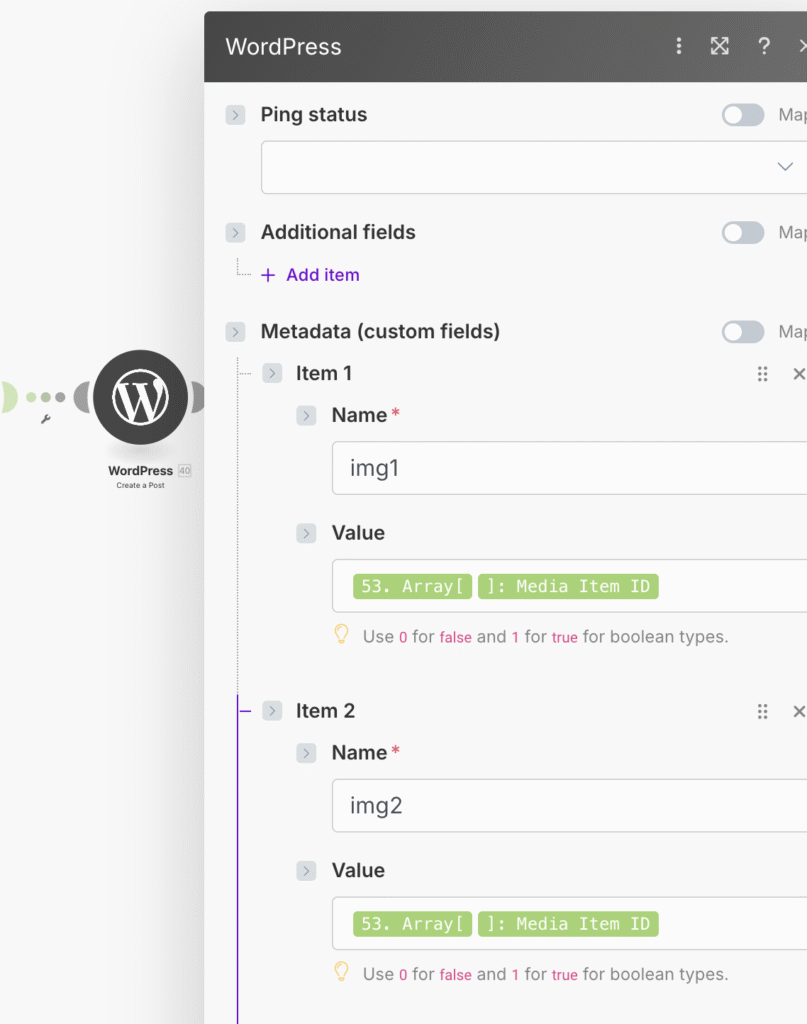Screen dimensions: 807x1024
Task: Toggle the Map switch for Additional fields
Action: tap(743, 233)
